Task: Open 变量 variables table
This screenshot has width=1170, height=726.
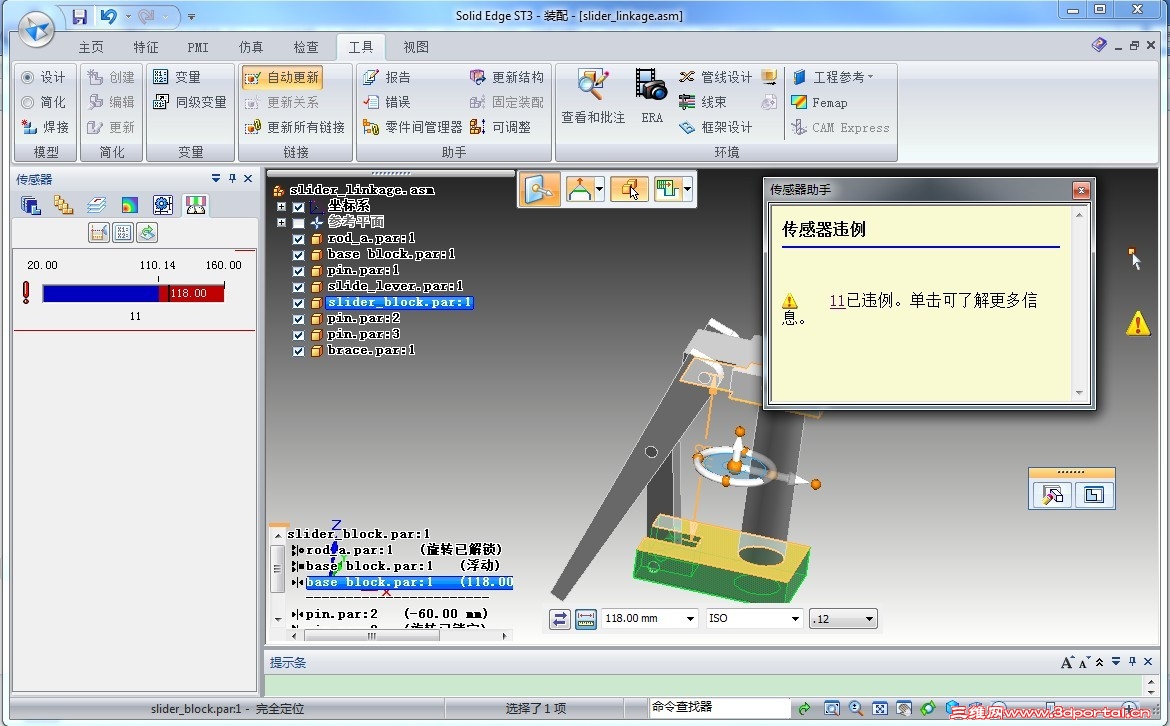Action: [177, 77]
